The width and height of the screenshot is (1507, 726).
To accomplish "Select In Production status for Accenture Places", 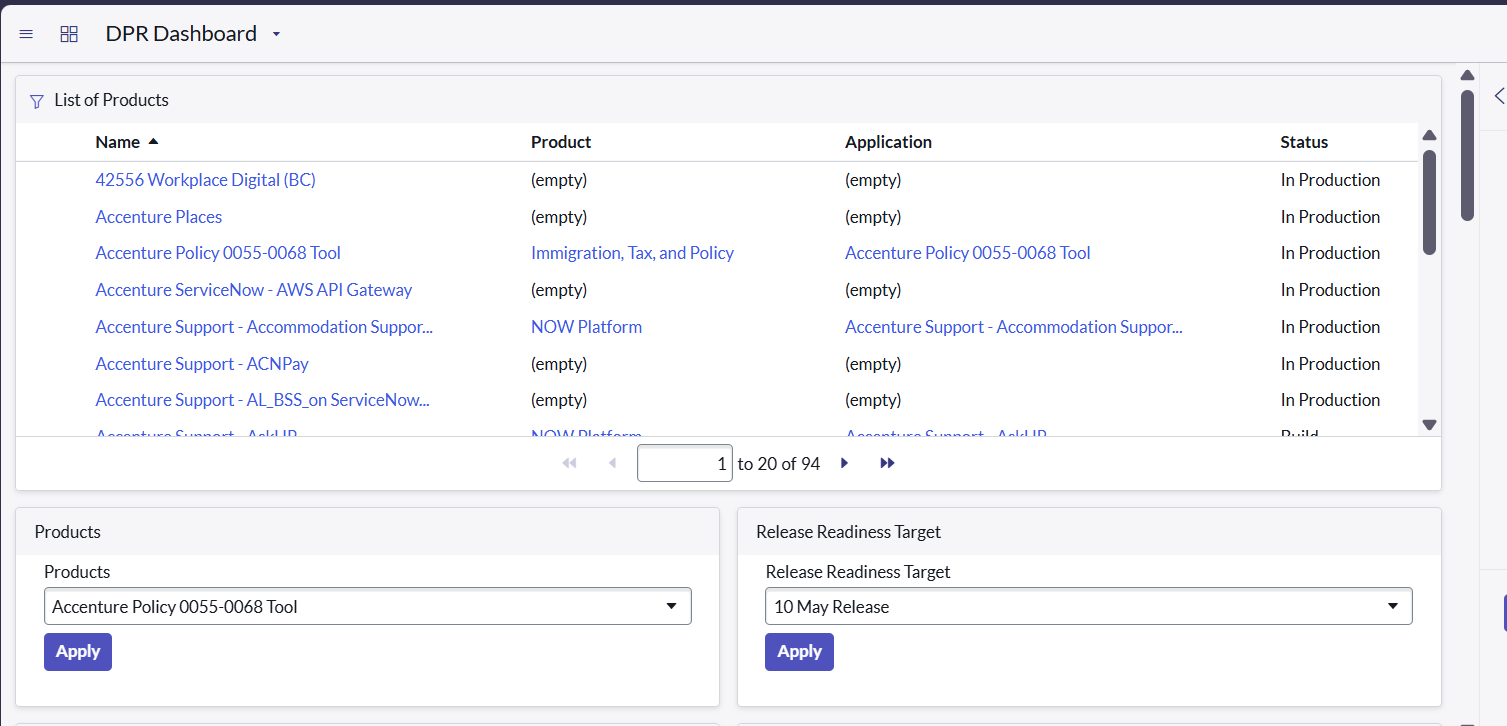I will point(1330,217).
